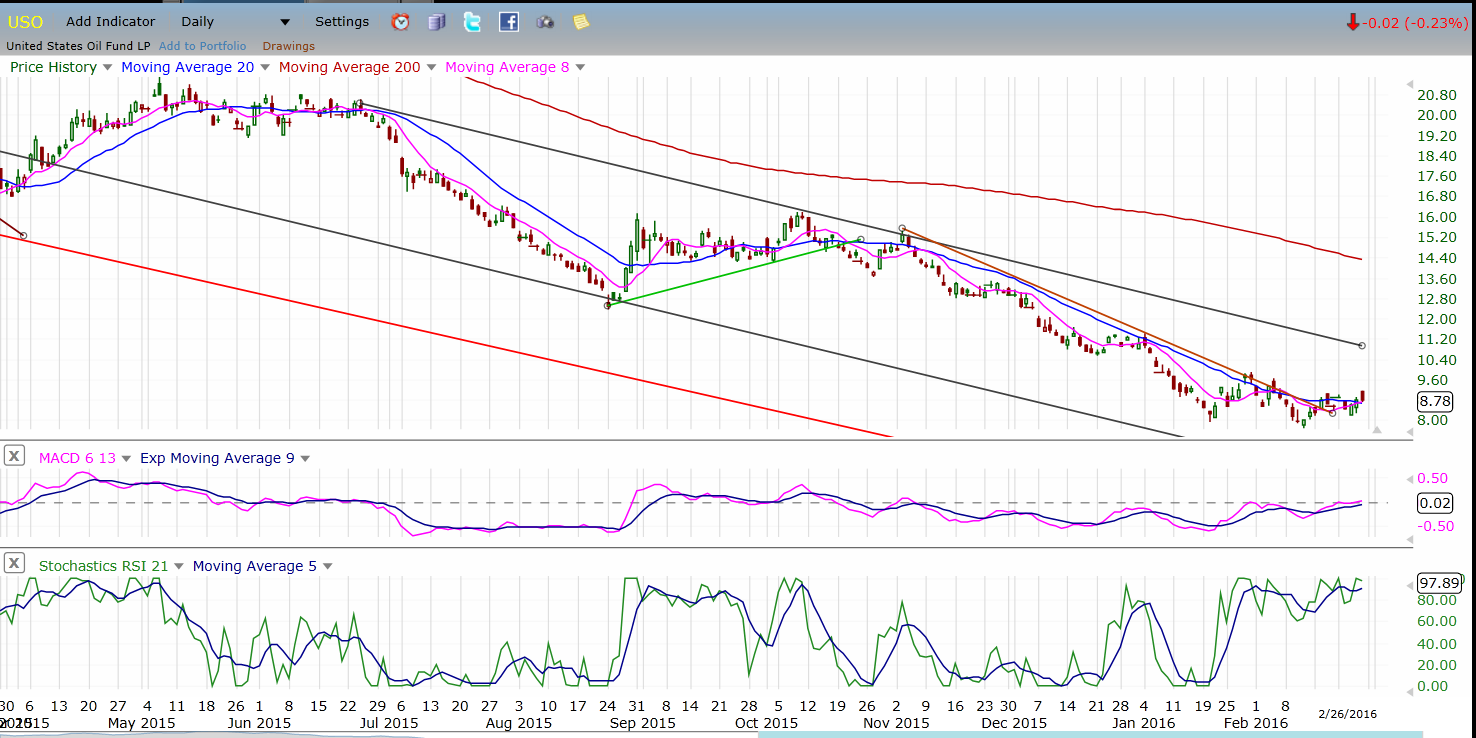Open the price alert alarm clock icon
This screenshot has height=738, width=1476.
point(400,22)
